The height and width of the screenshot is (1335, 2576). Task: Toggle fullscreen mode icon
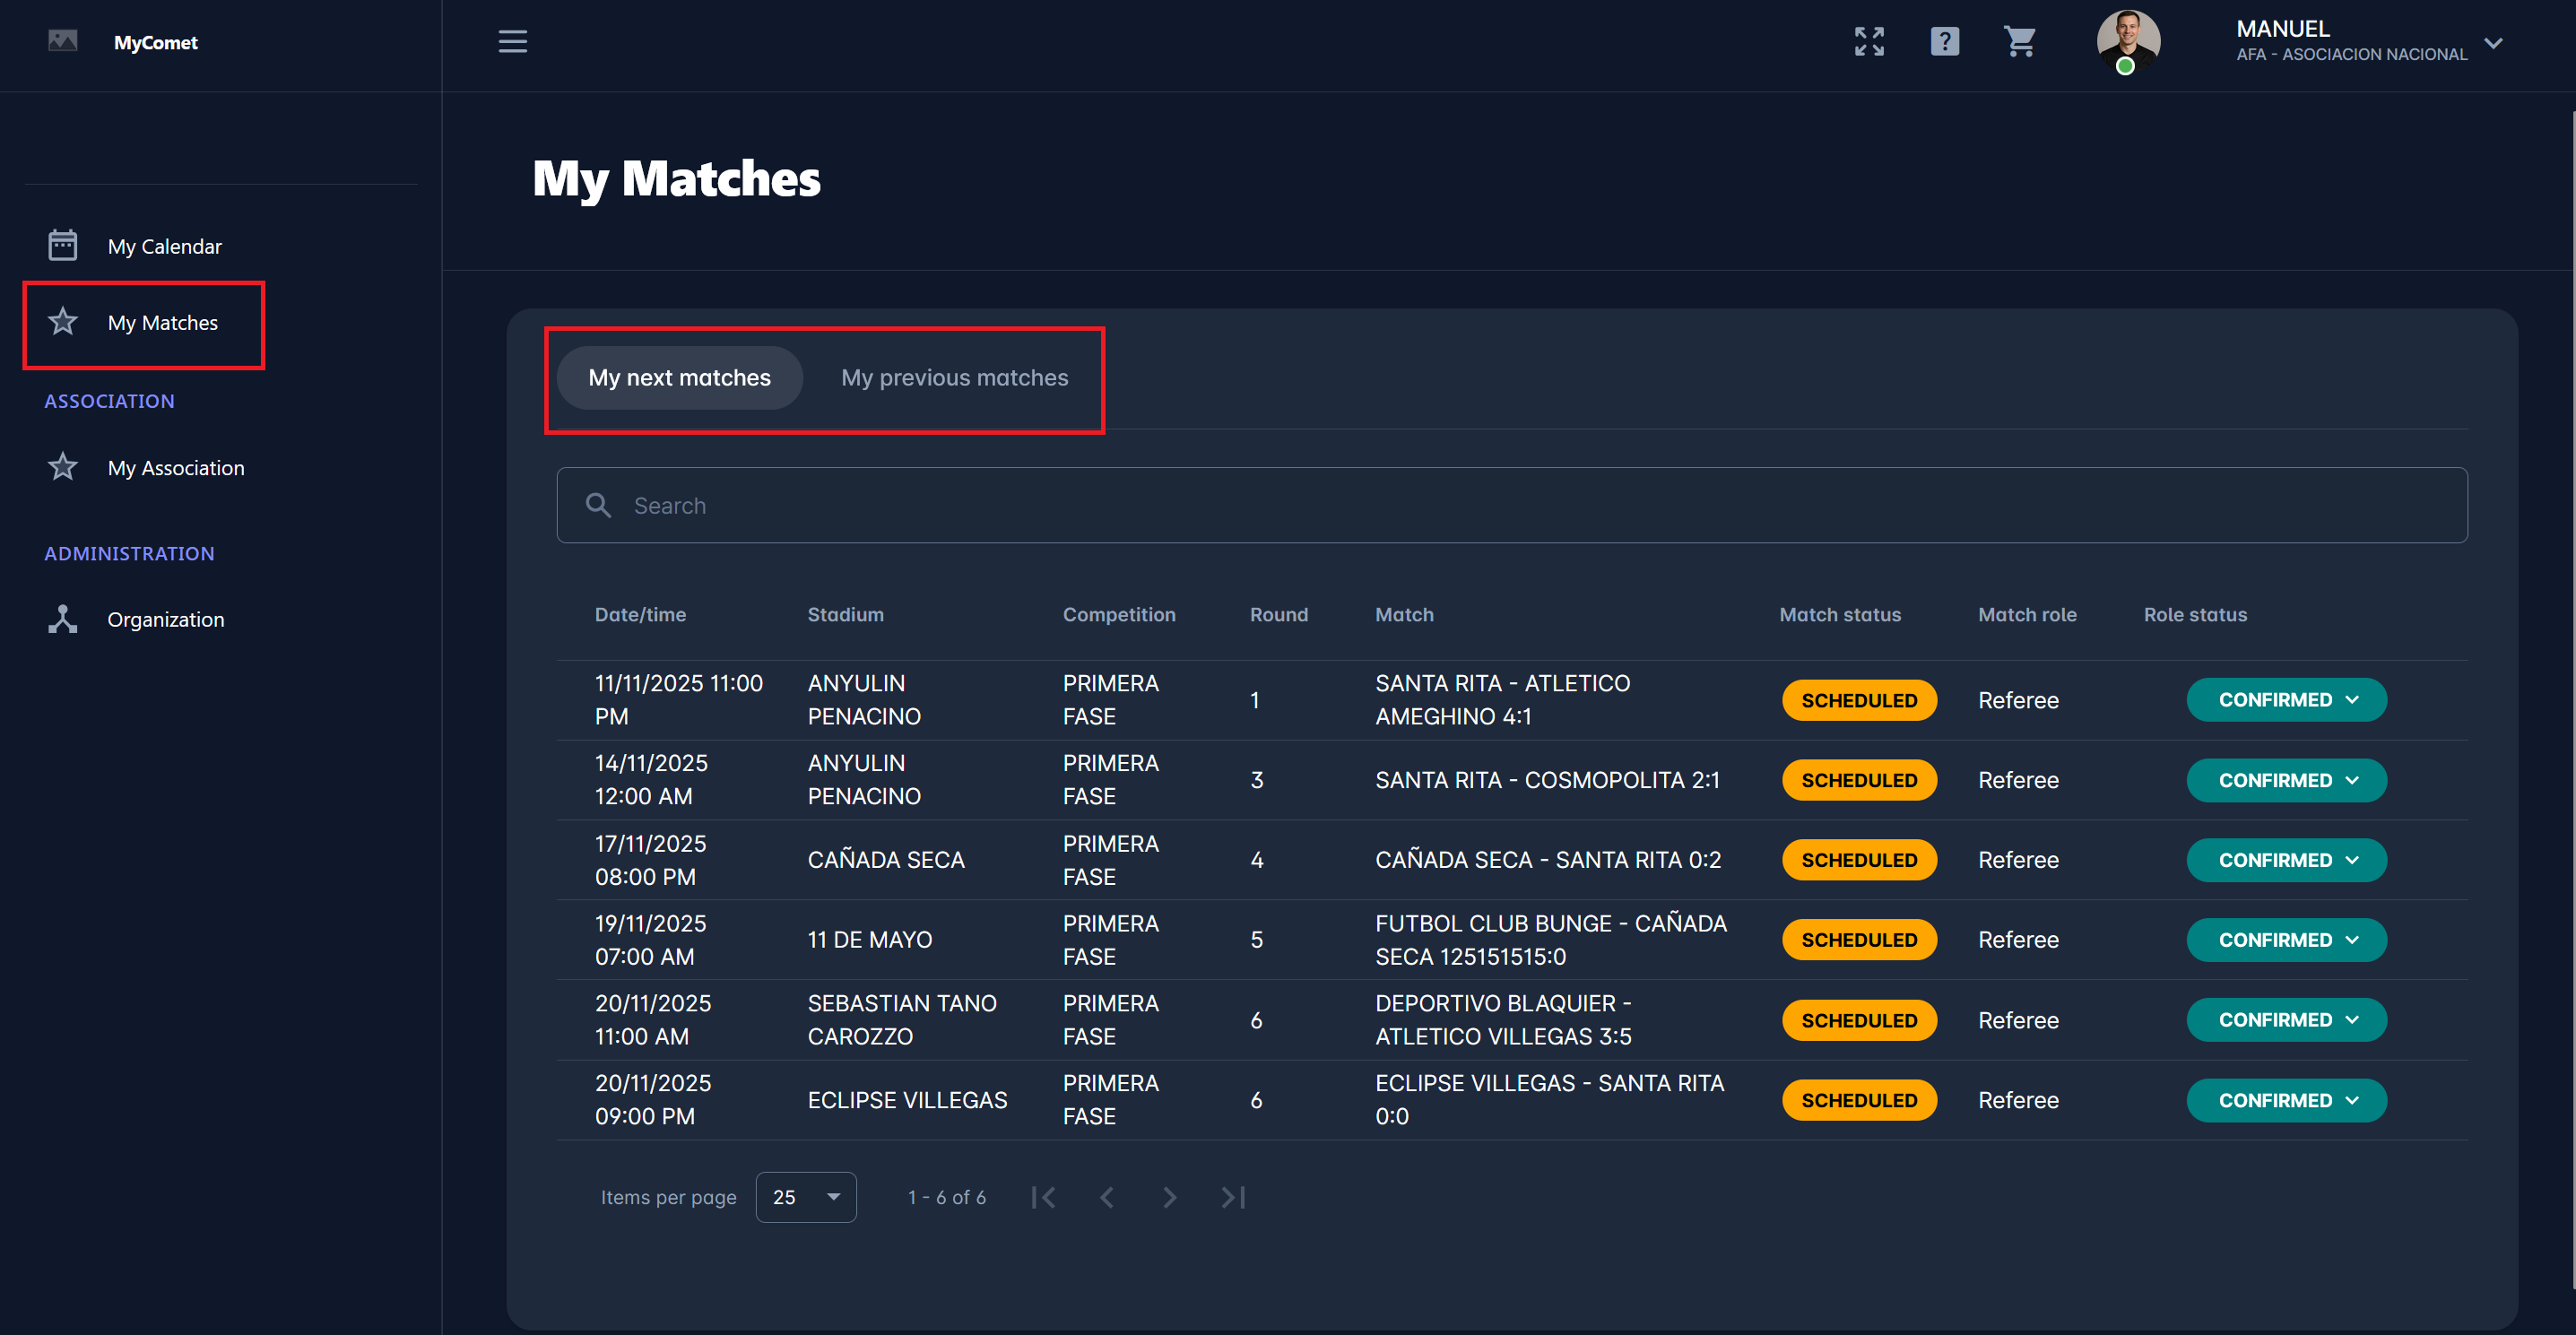(1868, 41)
